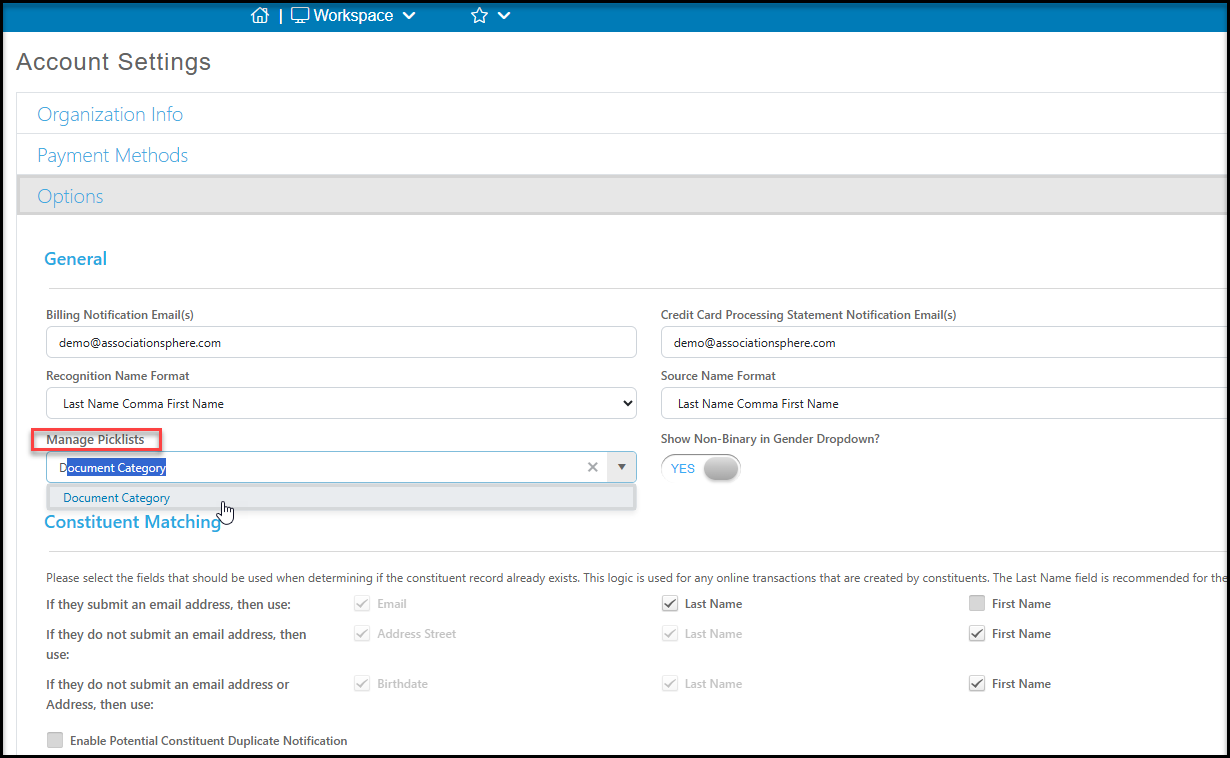Clear the Manage Picklists selection with X

pos(593,467)
